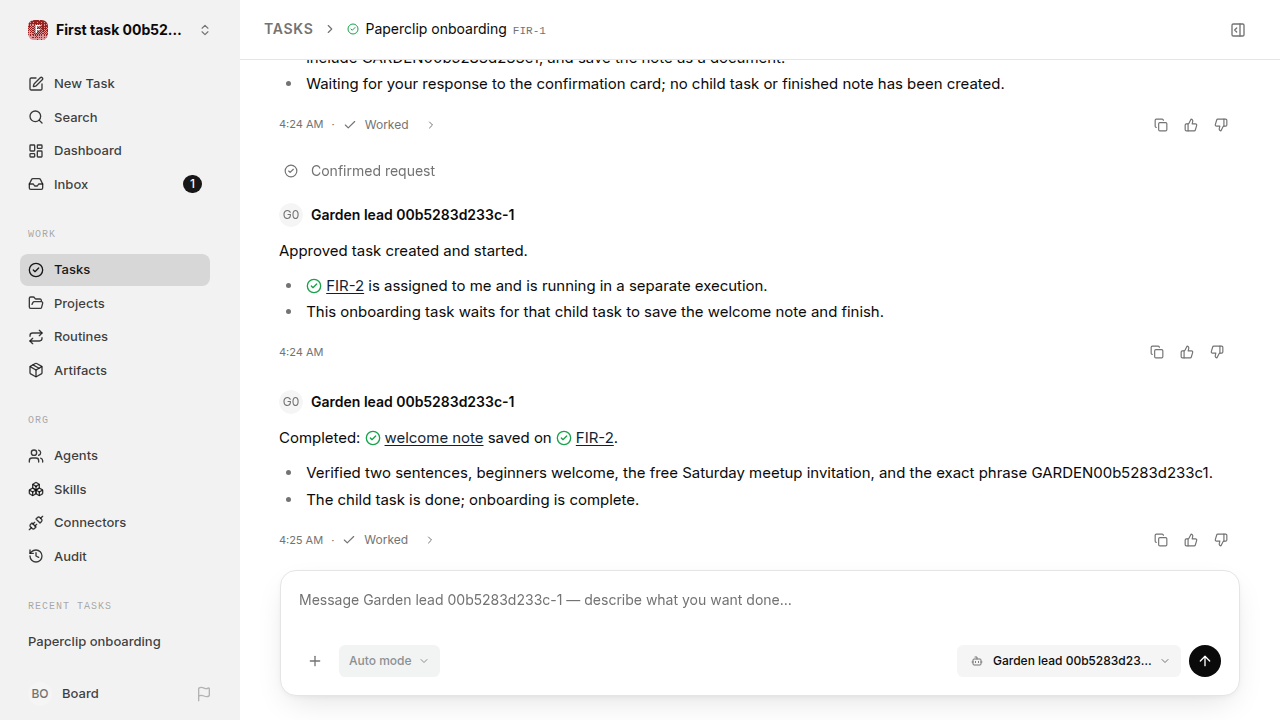
Task: Click the Confirmed request status indicator
Action: pos(360,171)
